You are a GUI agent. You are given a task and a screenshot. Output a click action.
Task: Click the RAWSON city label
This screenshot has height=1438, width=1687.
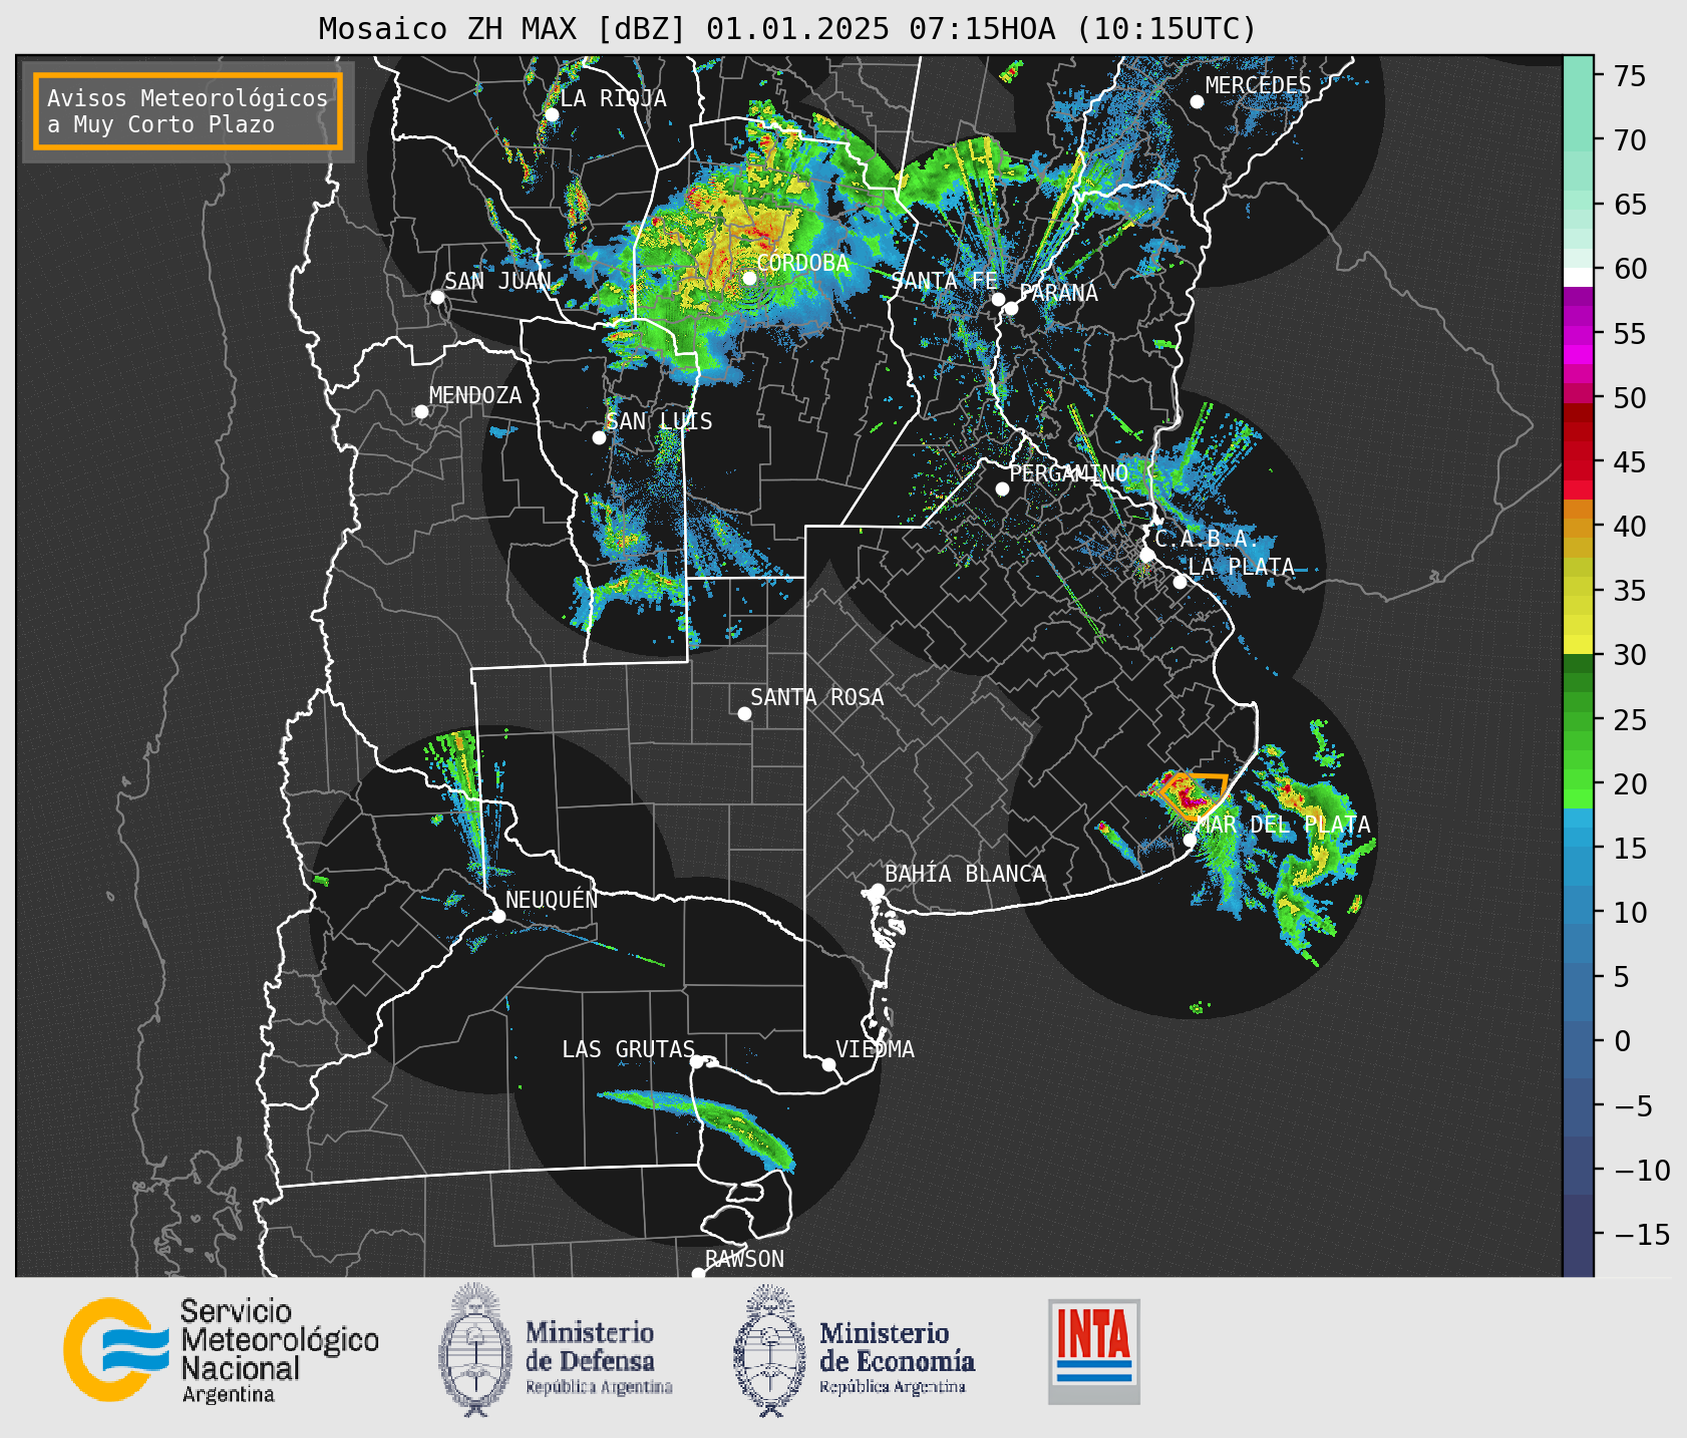744,1259
